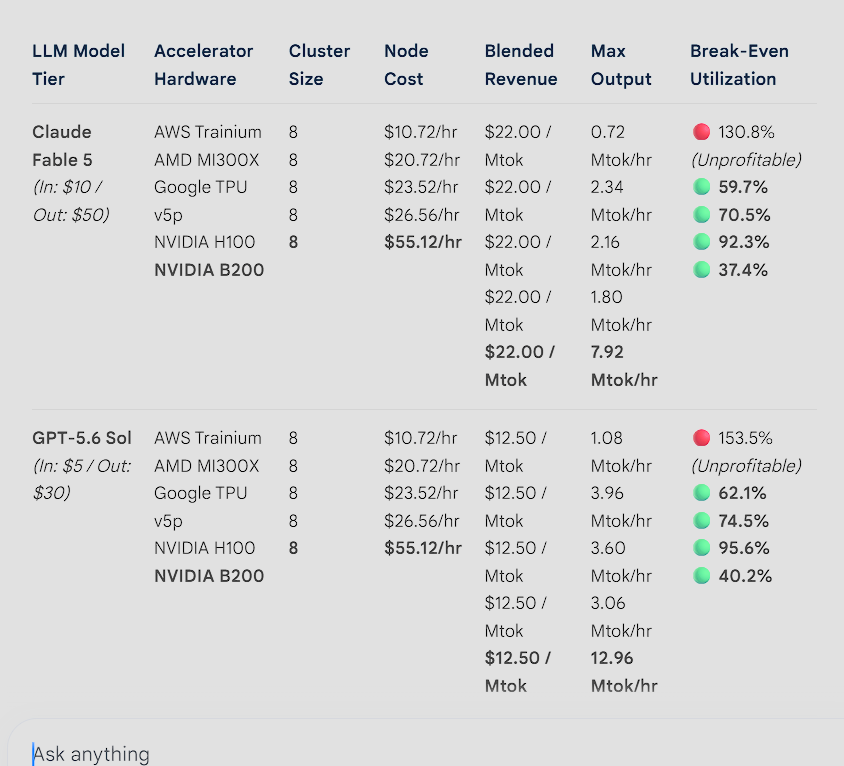The image size is (844, 766).
Task: Click $10.72/hr in the GPT-5.6 Sol row
Action: (x=420, y=438)
